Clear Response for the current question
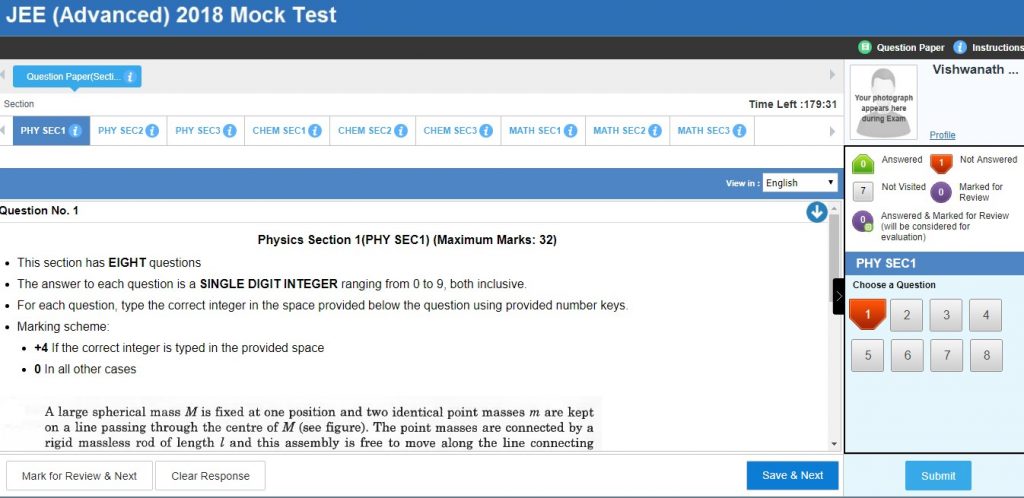1024x498 pixels. coord(210,476)
